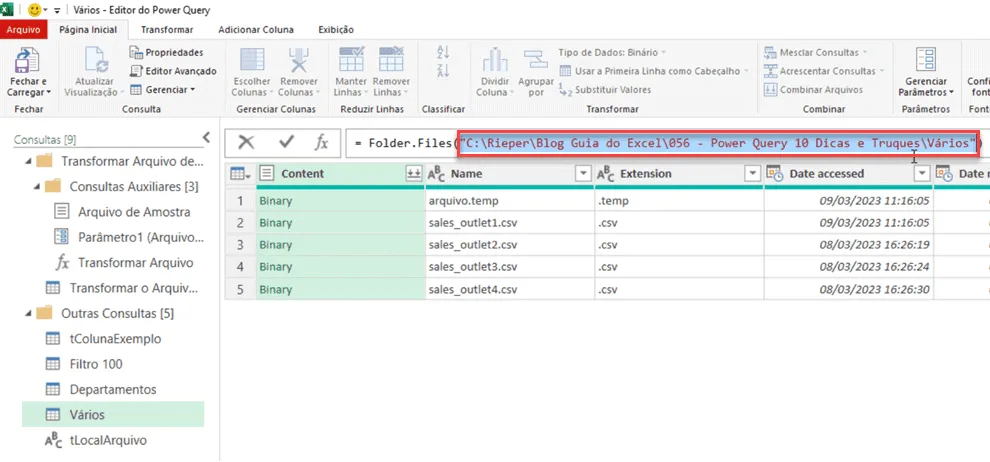The width and height of the screenshot is (990, 462).
Task: Click inside the formula bar
Action: 668,143
